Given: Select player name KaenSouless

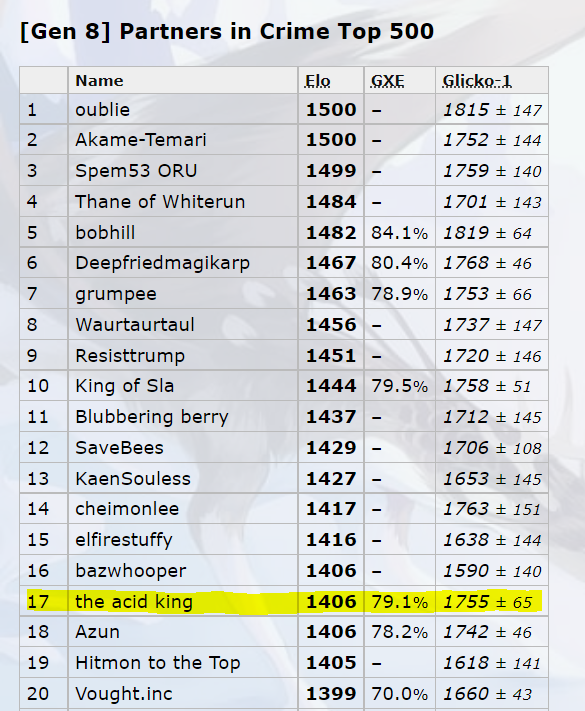Looking at the screenshot, I should pos(133,479).
